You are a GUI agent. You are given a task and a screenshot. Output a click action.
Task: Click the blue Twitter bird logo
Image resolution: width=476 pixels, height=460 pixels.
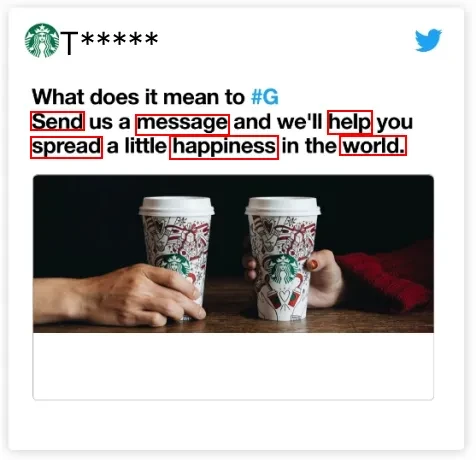point(428,40)
